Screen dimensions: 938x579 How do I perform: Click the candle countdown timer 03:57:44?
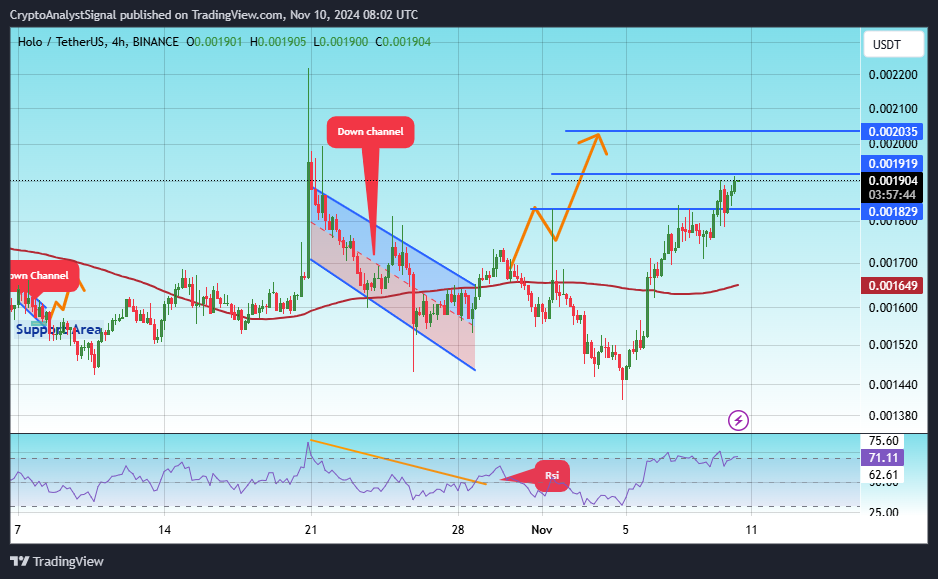[892, 195]
